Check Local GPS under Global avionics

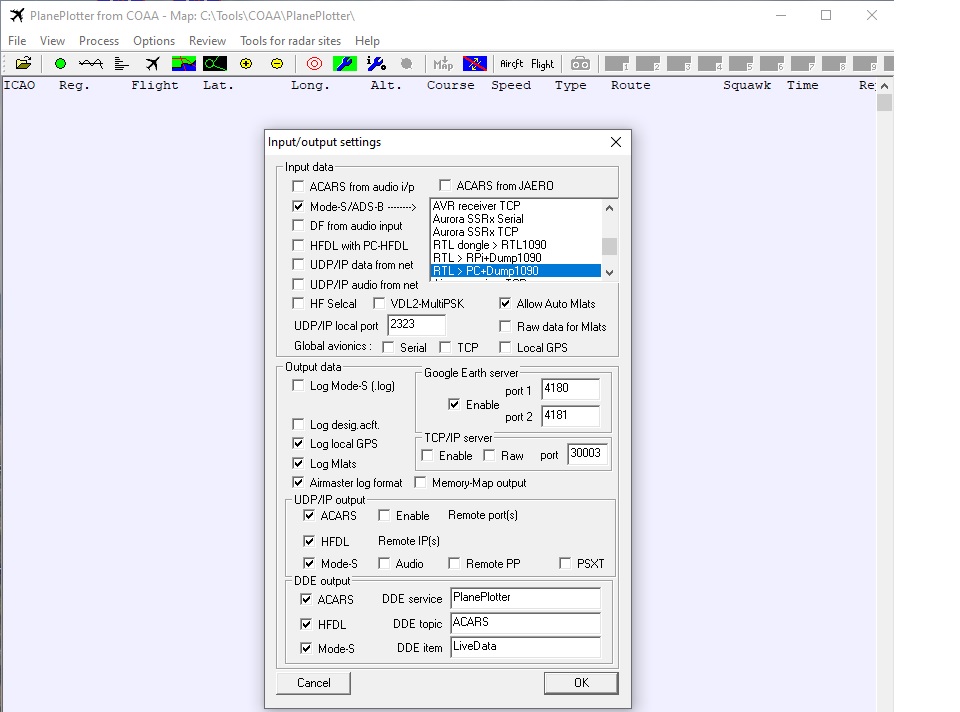point(505,347)
